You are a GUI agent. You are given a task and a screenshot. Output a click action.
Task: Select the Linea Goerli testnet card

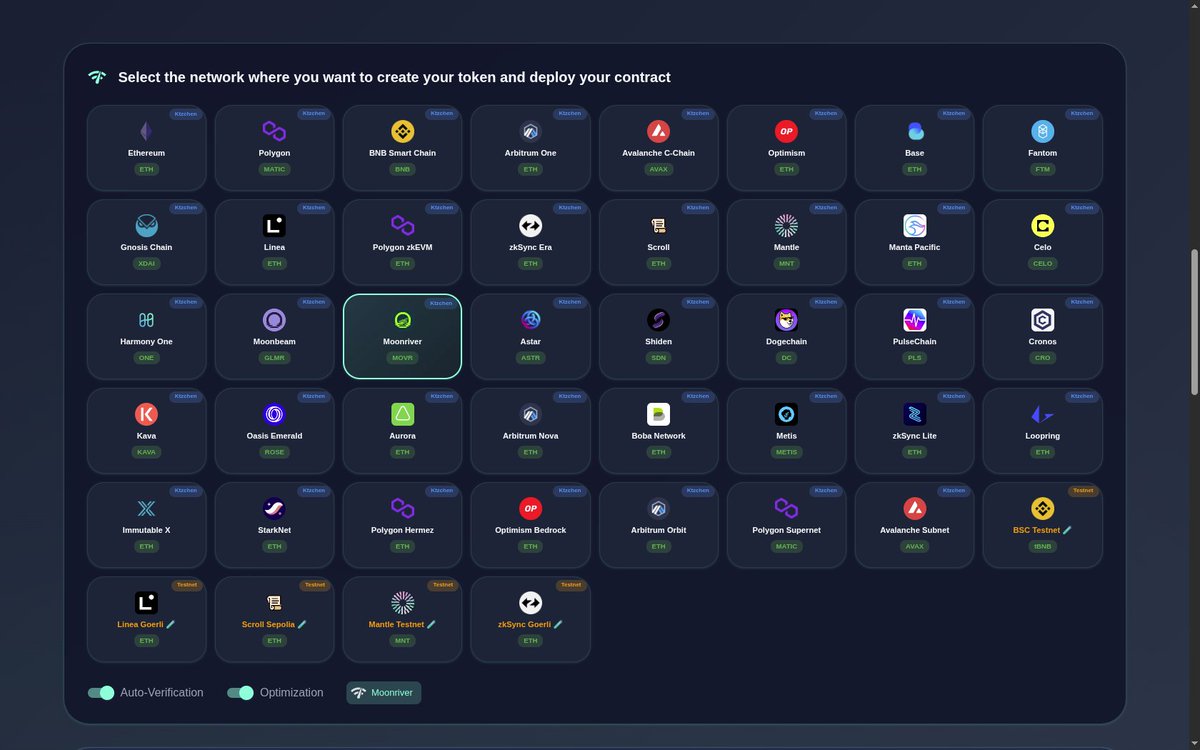(x=146, y=619)
